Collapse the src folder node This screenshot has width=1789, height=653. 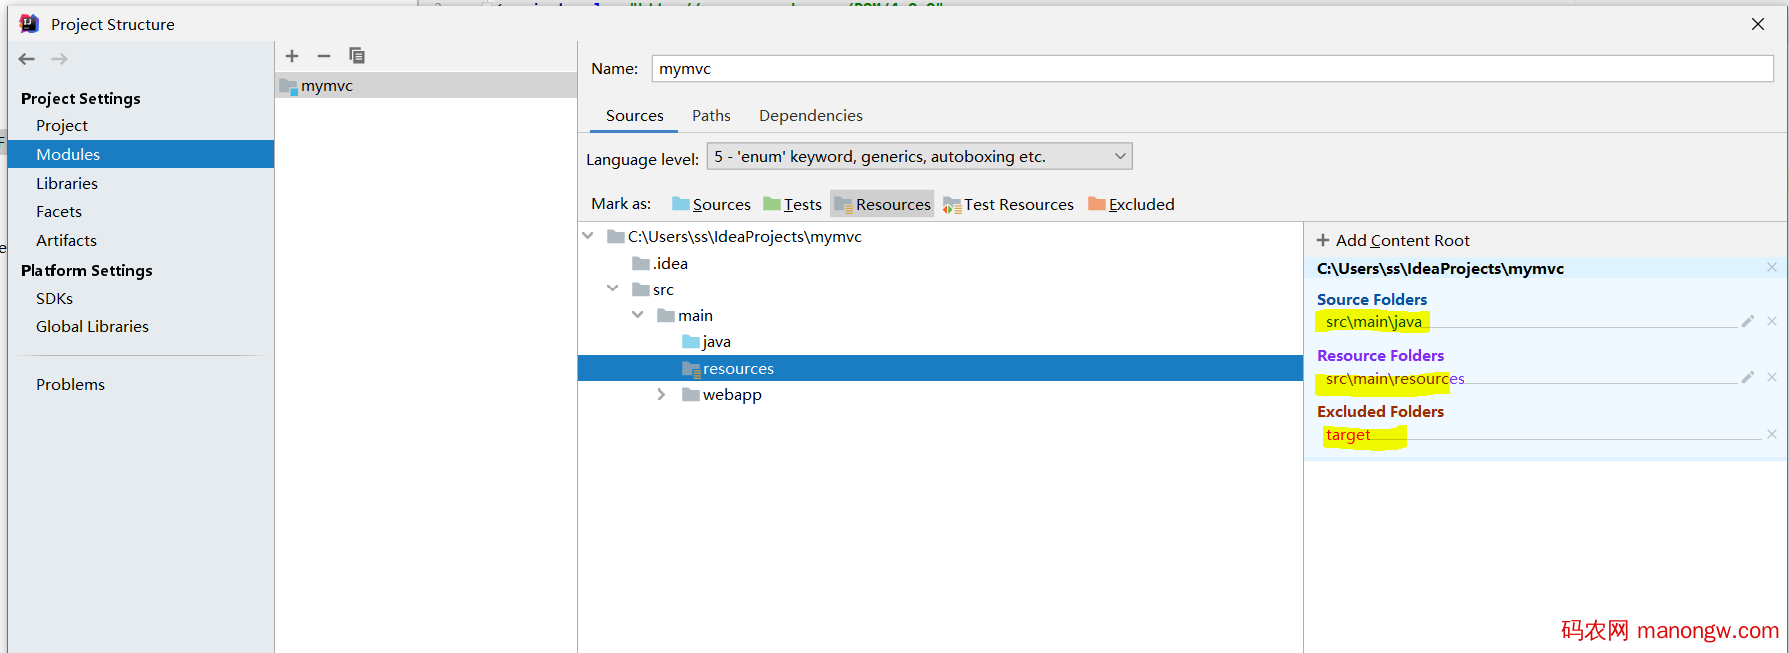613,288
